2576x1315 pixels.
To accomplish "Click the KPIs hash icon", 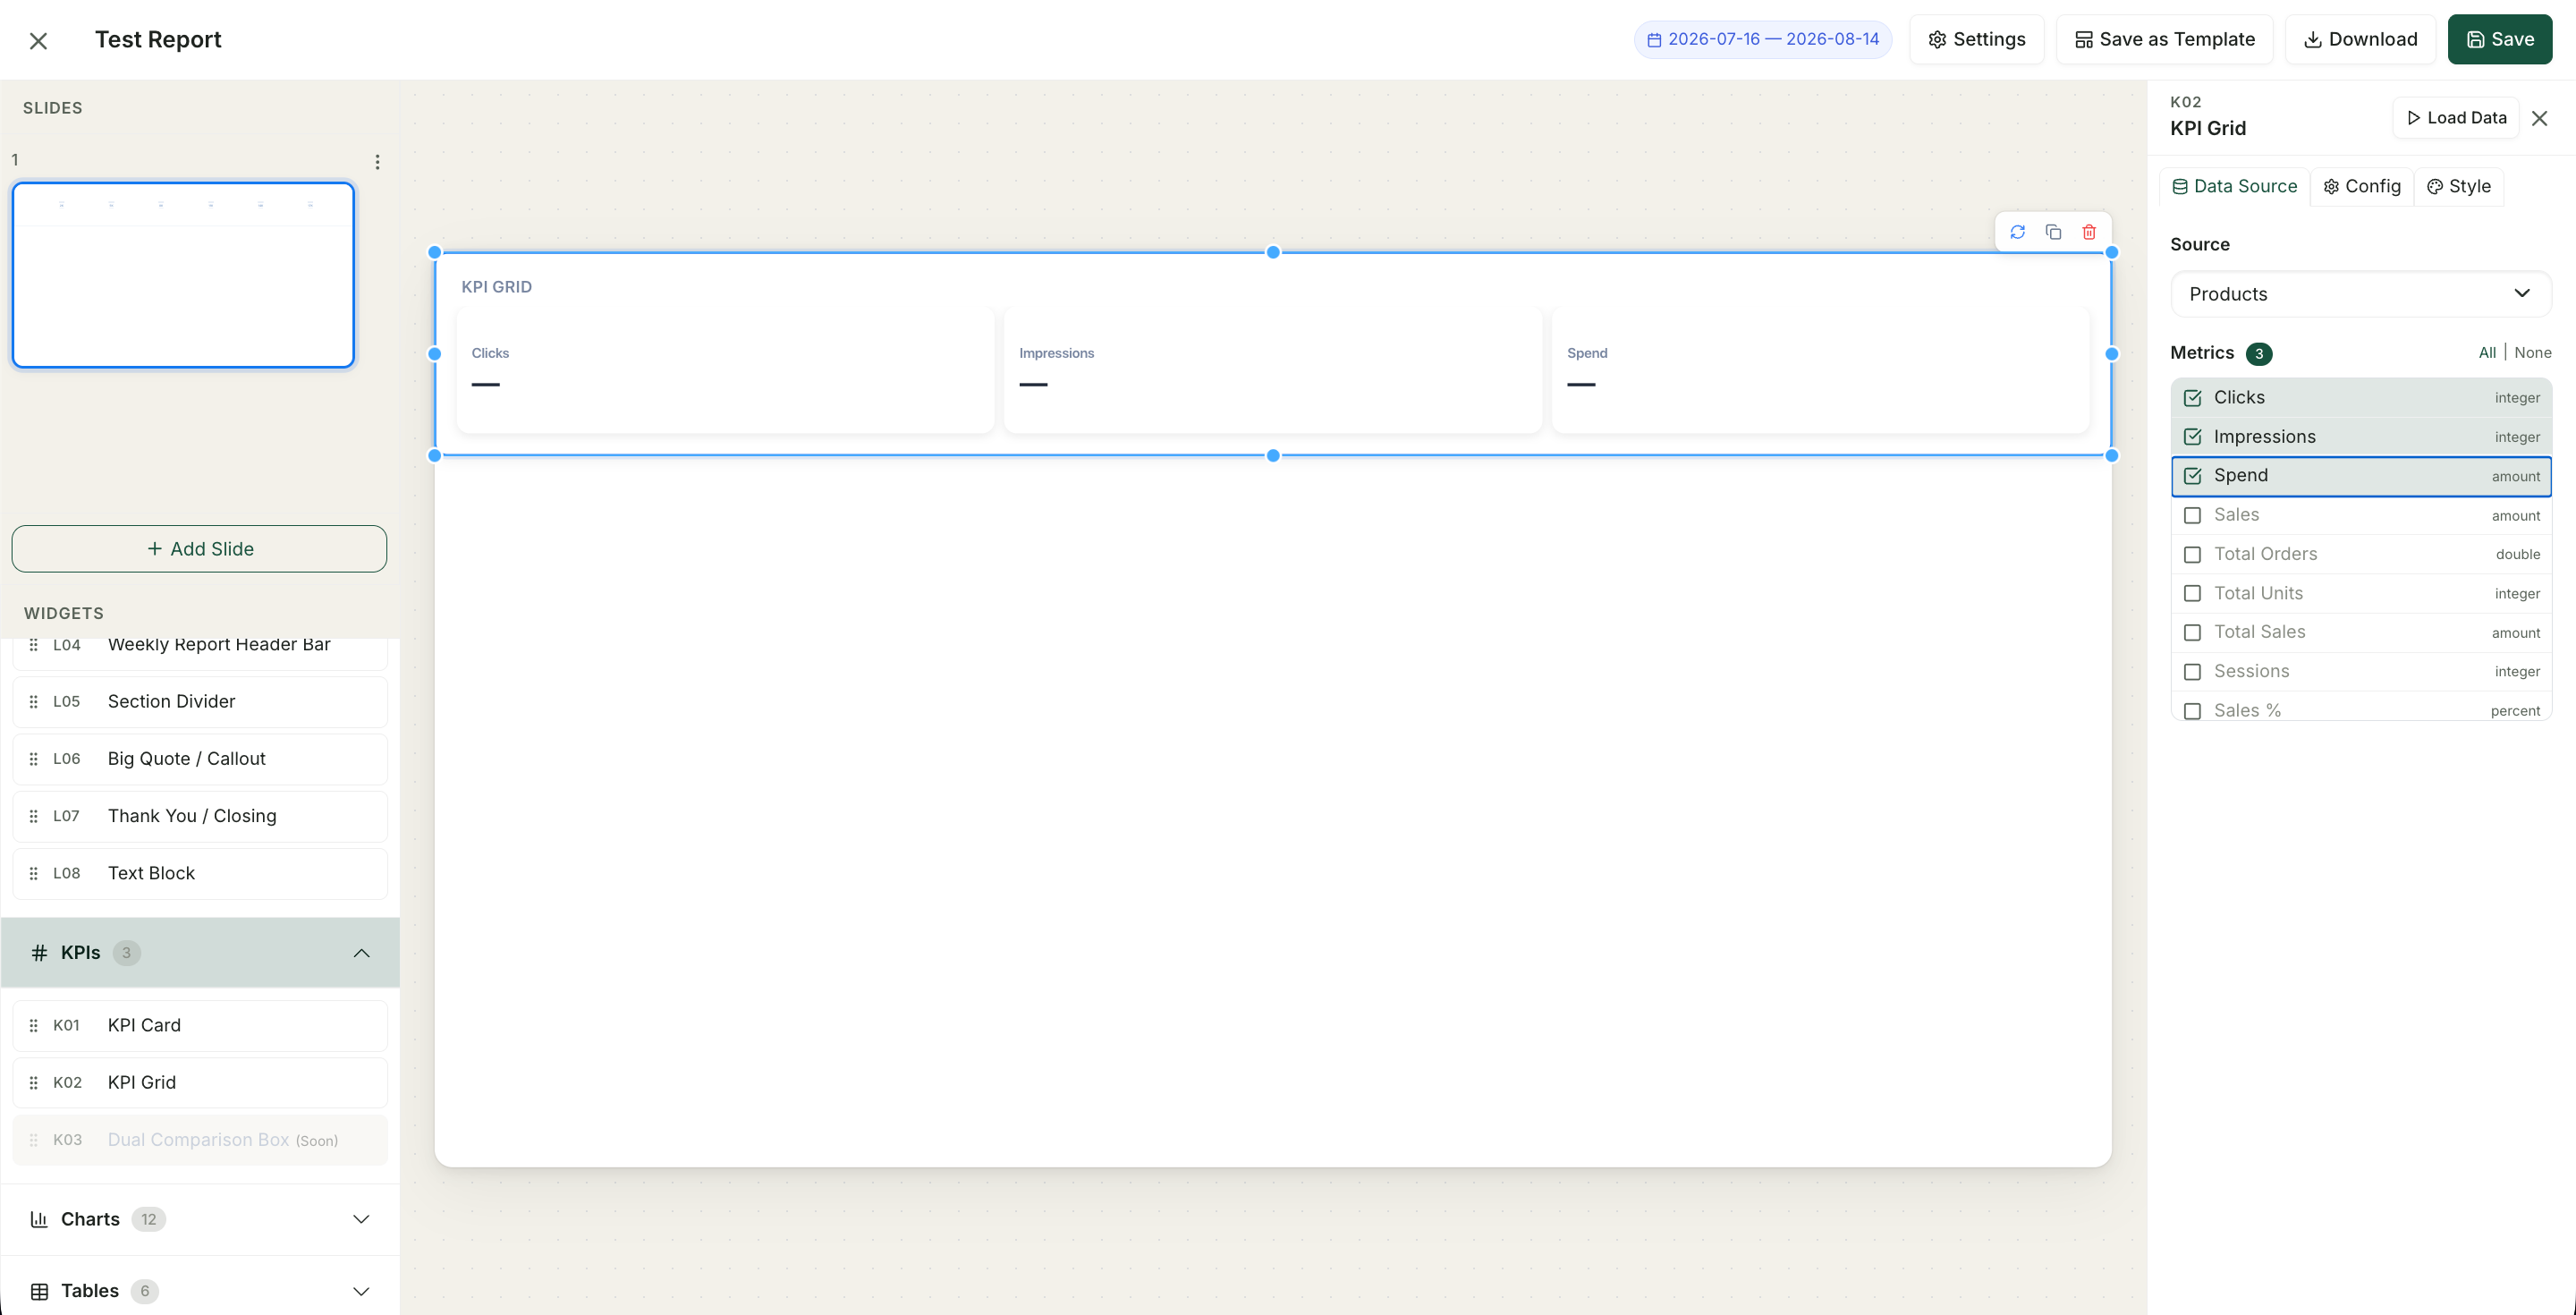I will 39,953.
